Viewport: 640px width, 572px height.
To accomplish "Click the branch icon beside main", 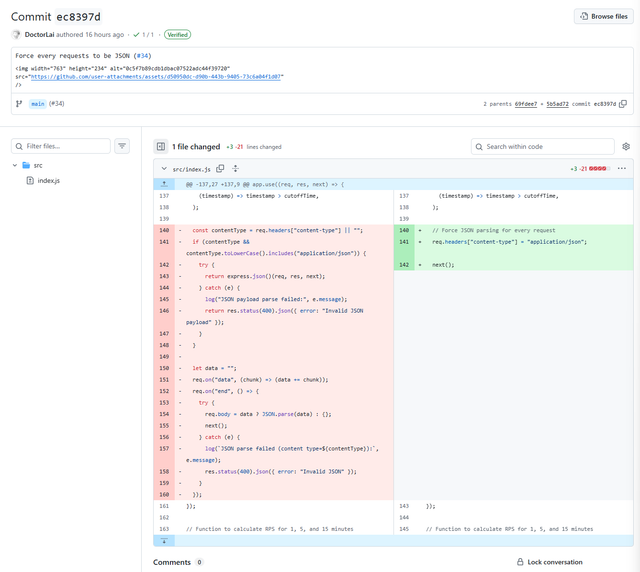I will point(19,104).
